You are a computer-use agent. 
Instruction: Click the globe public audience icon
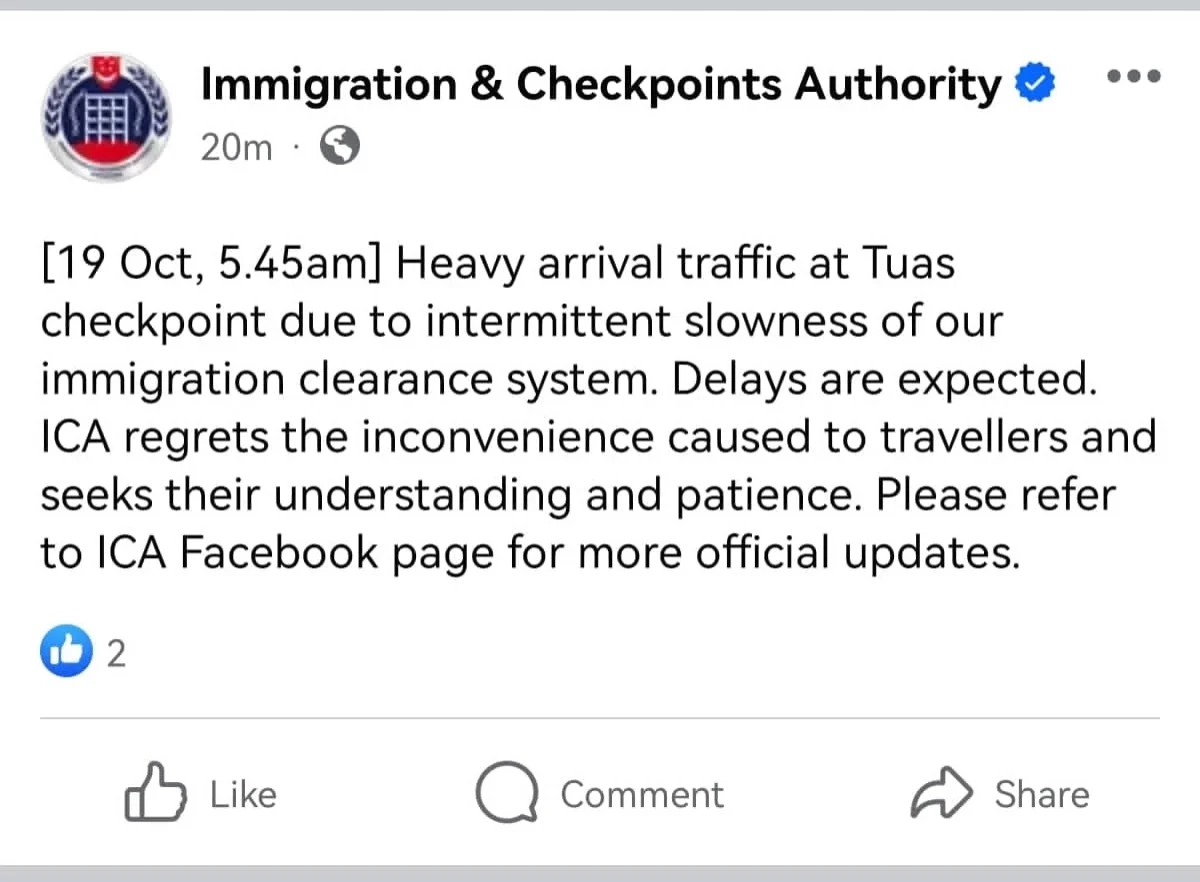click(x=339, y=148)
